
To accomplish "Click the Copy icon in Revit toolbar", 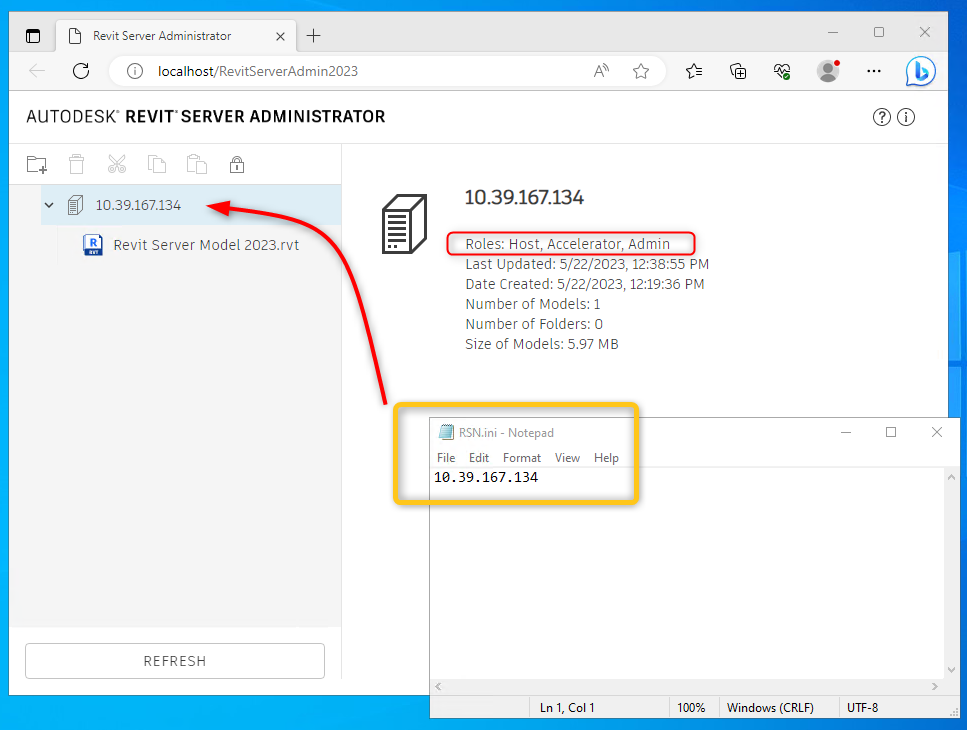I will (x=157, y=164).
